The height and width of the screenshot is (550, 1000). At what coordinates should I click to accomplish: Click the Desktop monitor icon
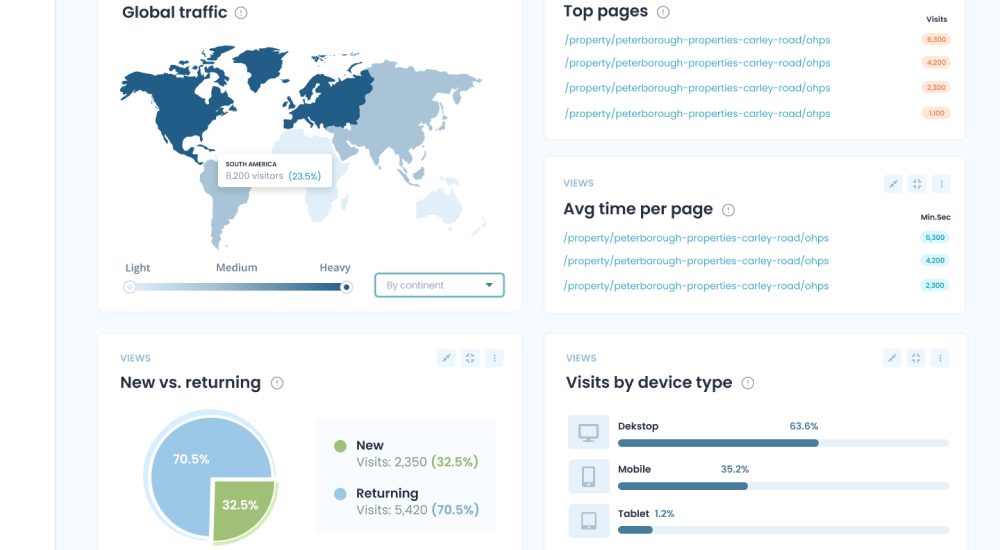(x=589, y=432)
